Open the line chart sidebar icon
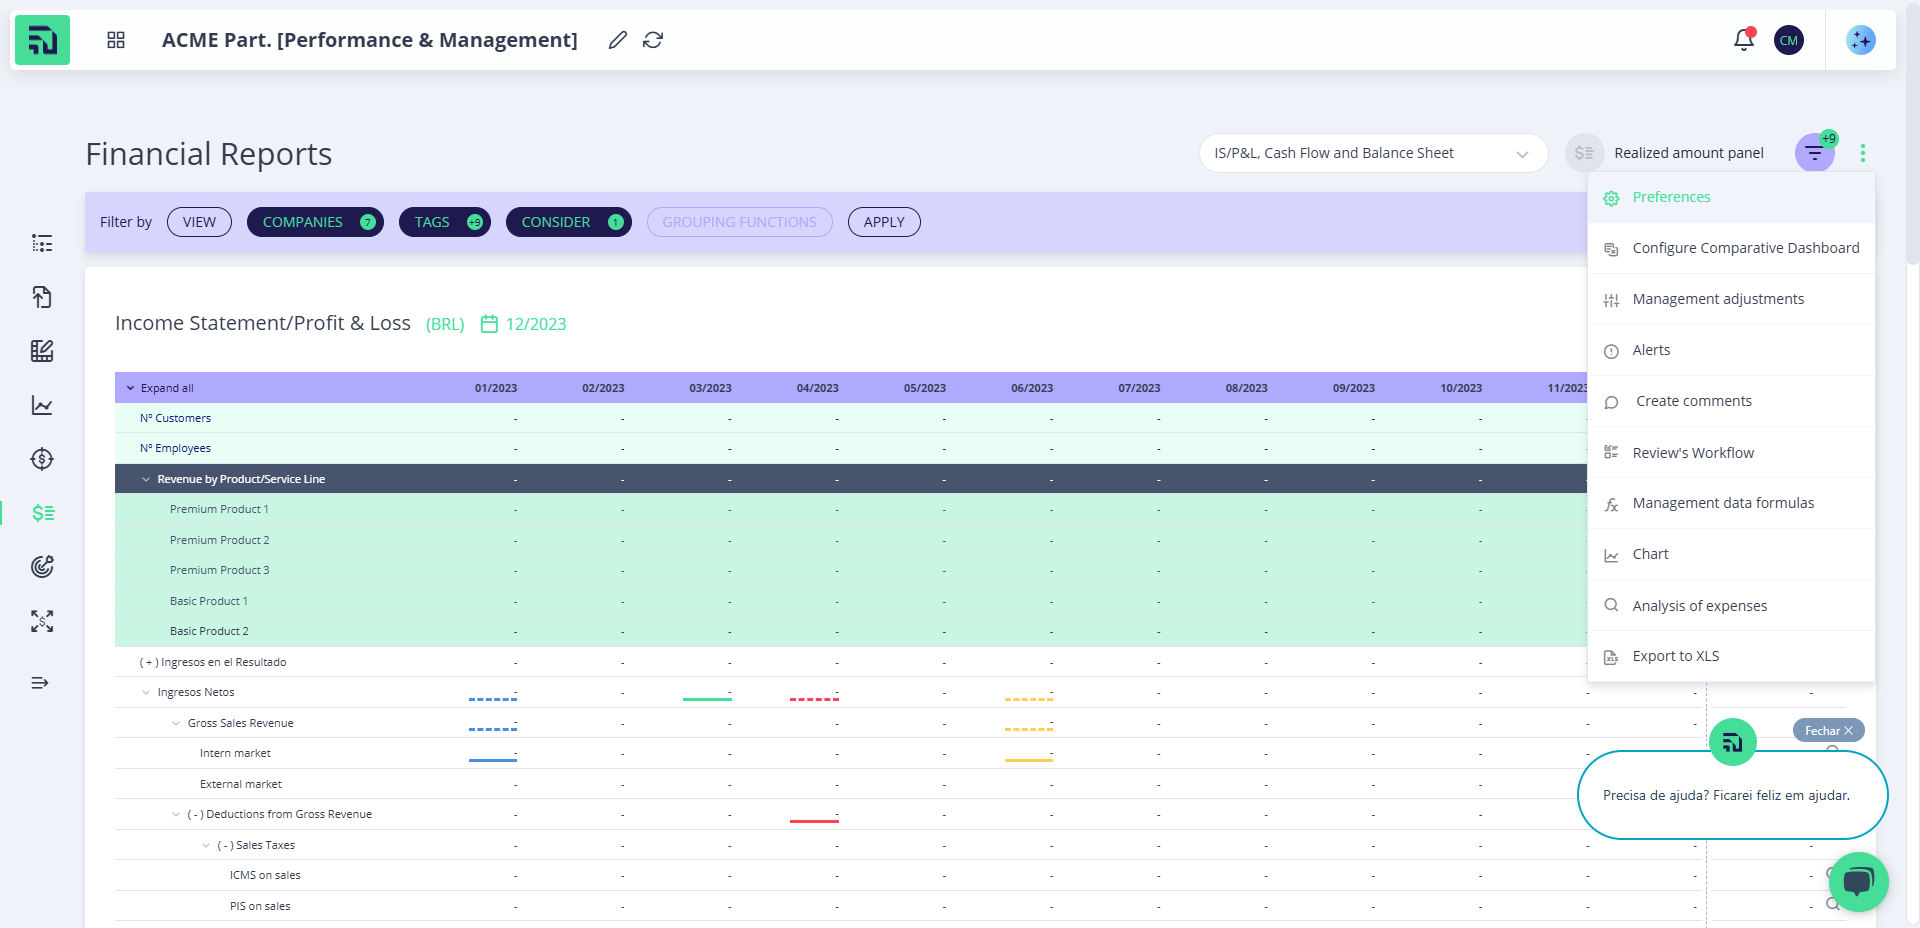Screen dimensions: 1920x928 click(x=42, y=405)
